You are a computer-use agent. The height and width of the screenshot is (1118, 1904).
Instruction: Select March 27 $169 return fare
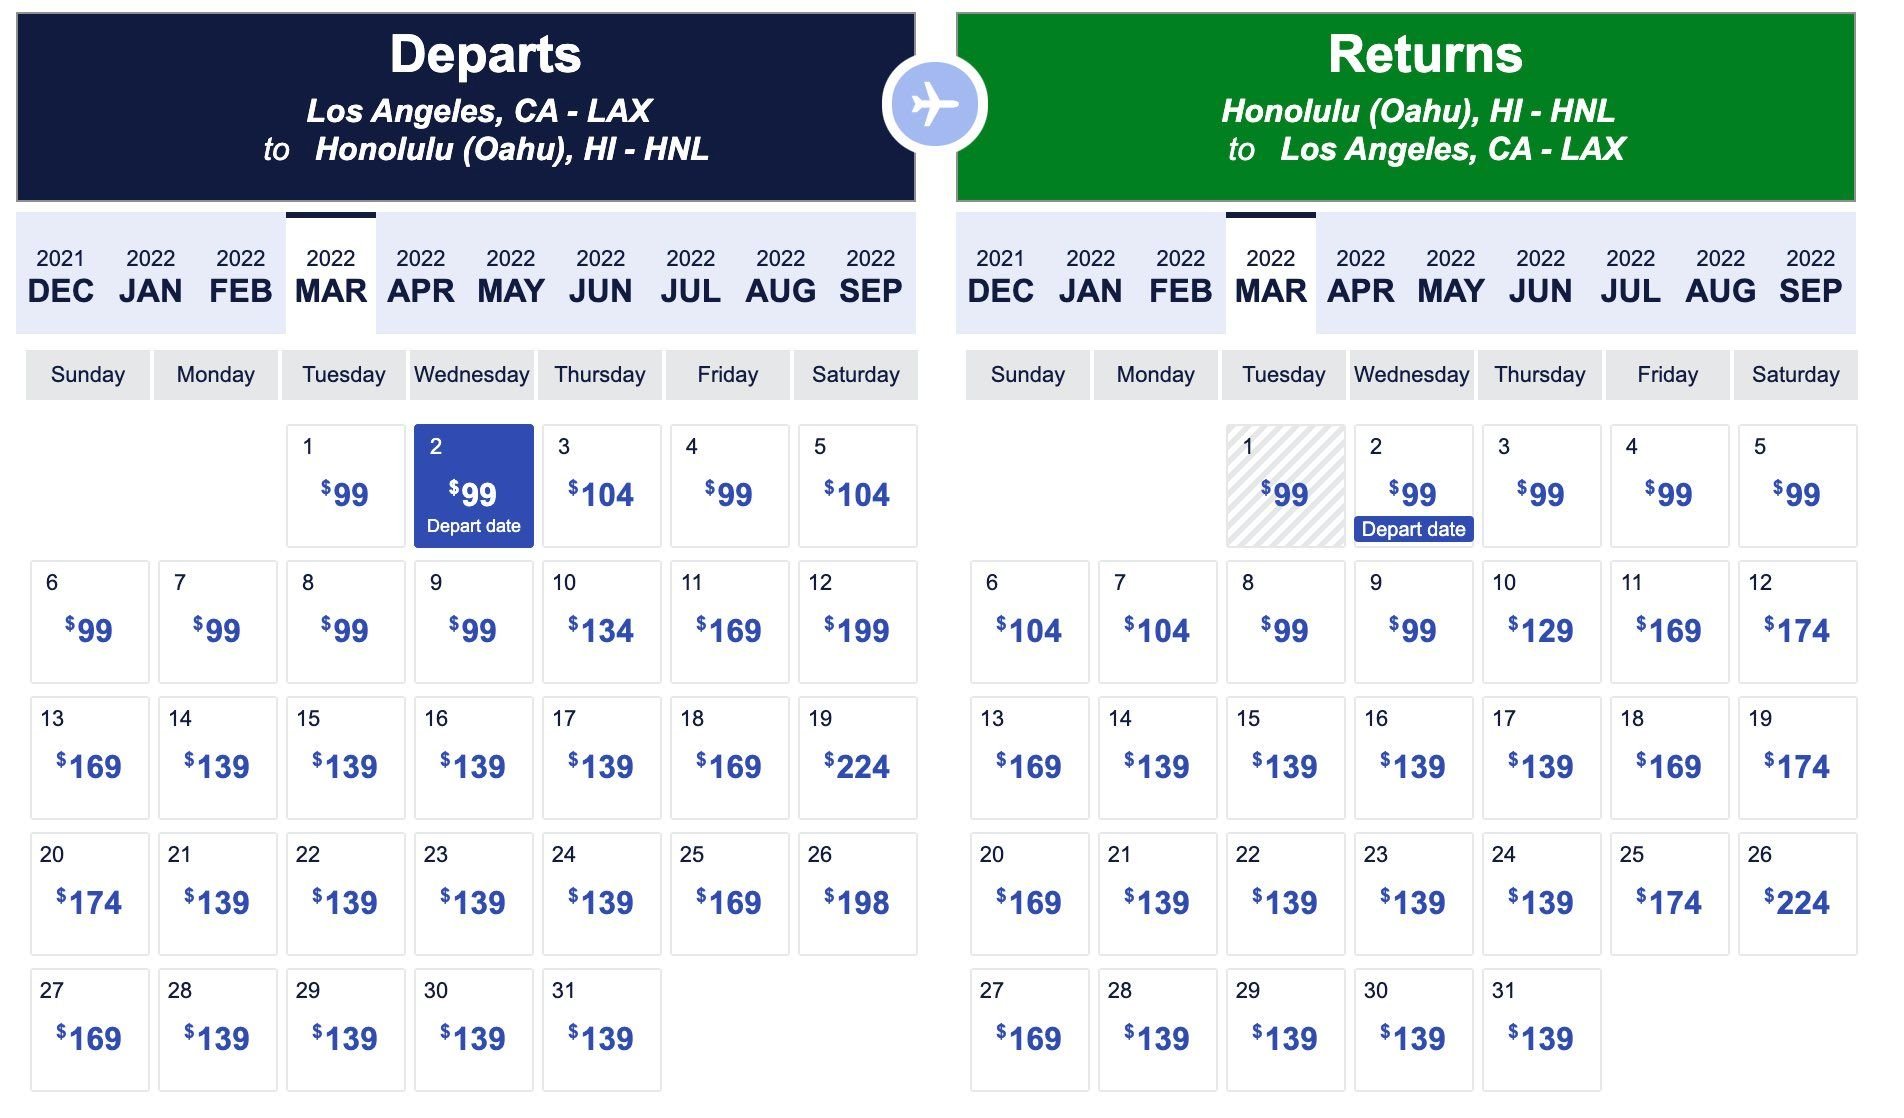pyautogui.click(x=1029, y=1030)
